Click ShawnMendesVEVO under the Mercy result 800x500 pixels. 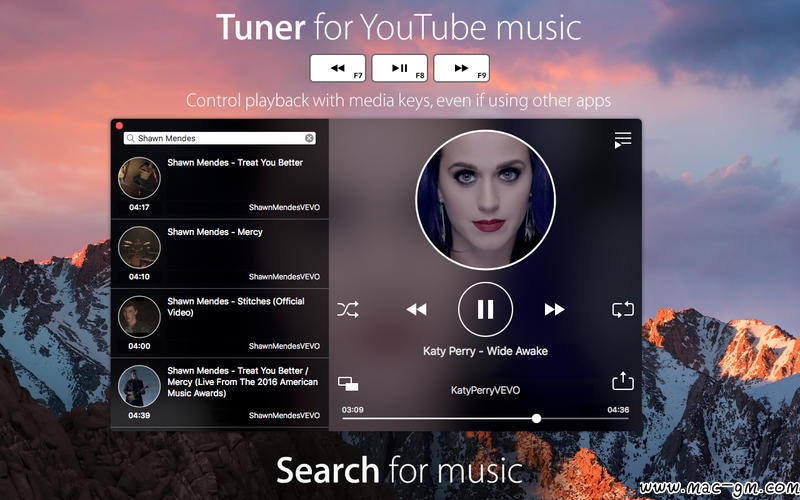click(x=284, y=277)
